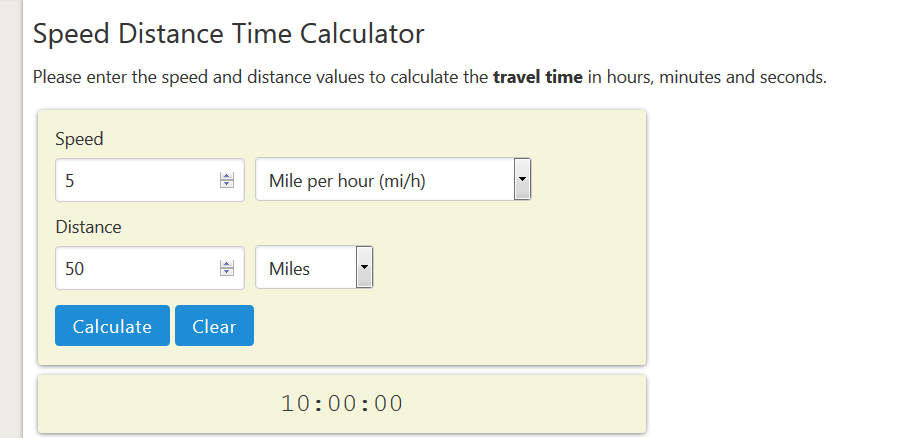Click the arrow button of Speed unit dropdown
This screenshot has width=914, height=438.
coord(521,181)
